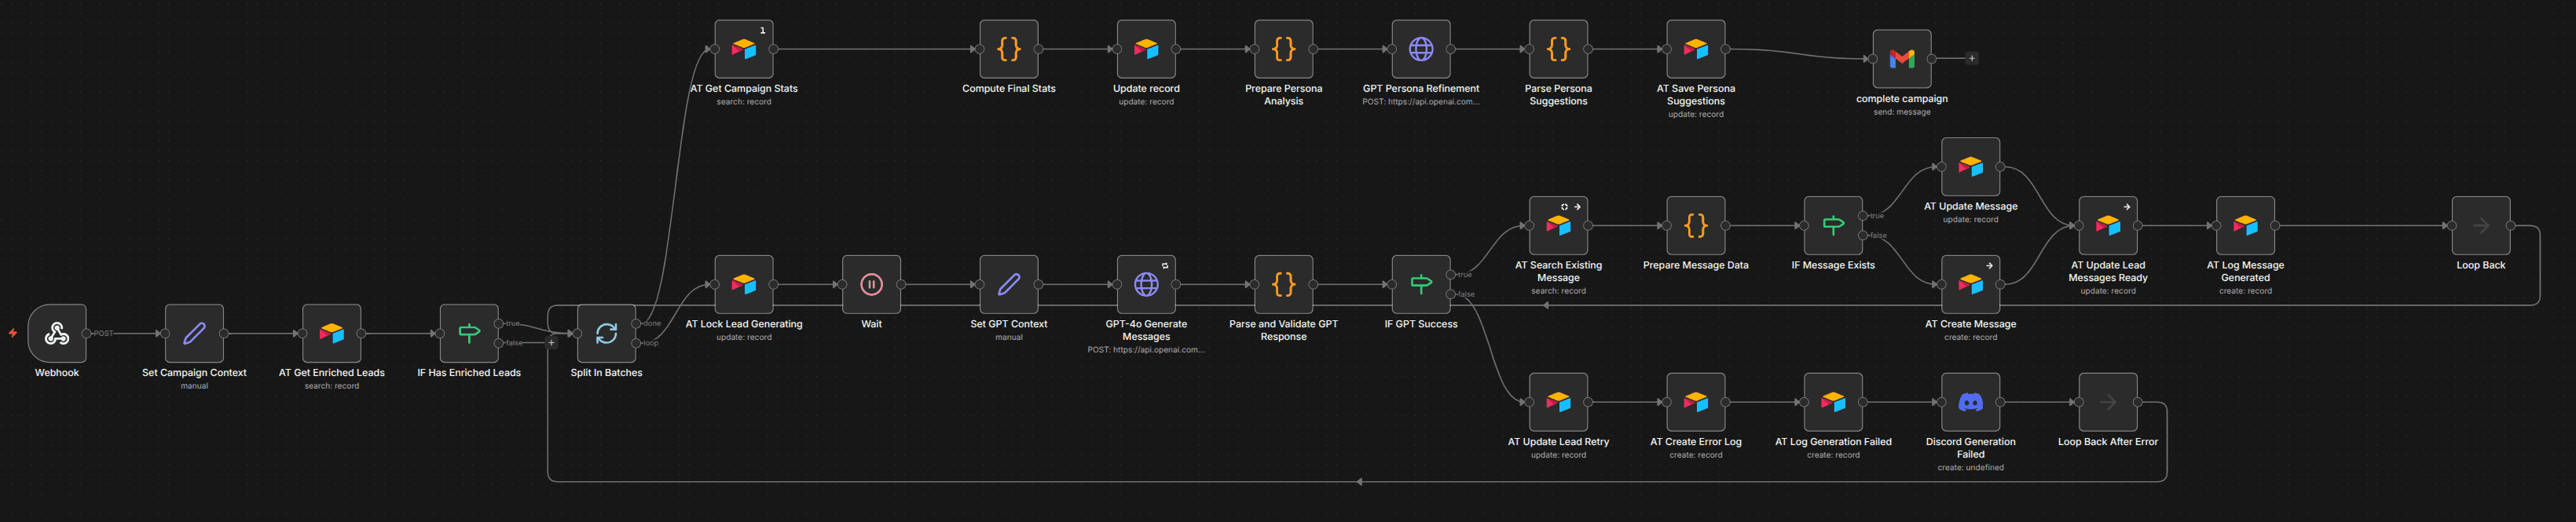Select the Loop Back no-op node

point(2481,226)
